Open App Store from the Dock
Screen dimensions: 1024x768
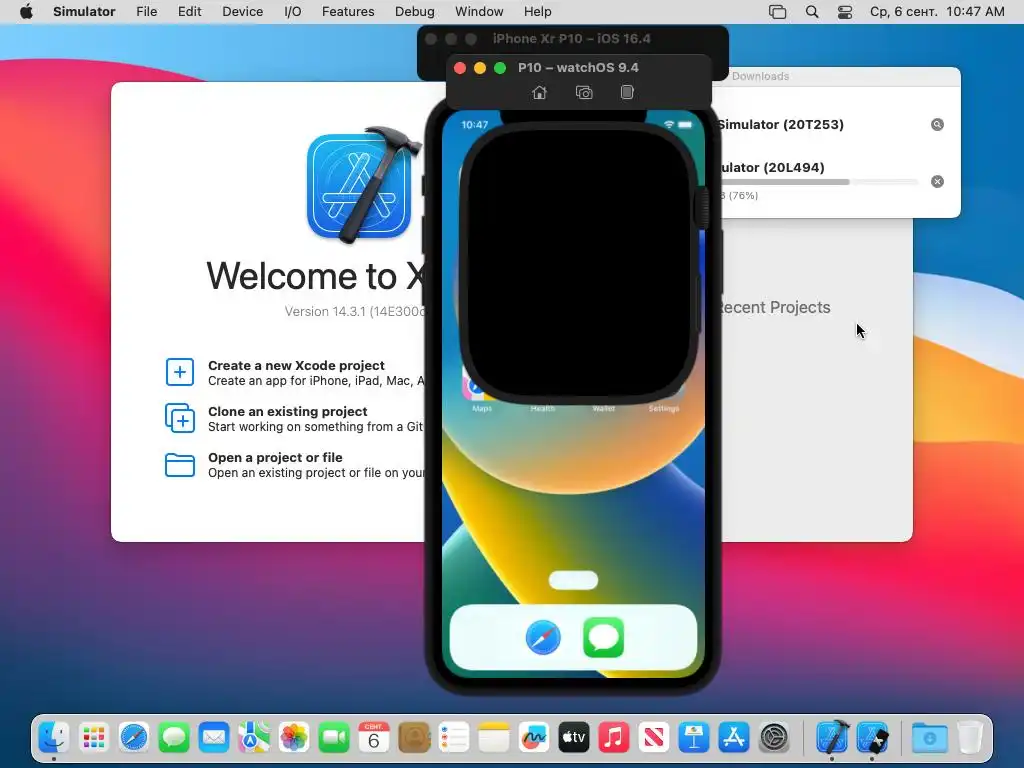[x=734, y=738]
